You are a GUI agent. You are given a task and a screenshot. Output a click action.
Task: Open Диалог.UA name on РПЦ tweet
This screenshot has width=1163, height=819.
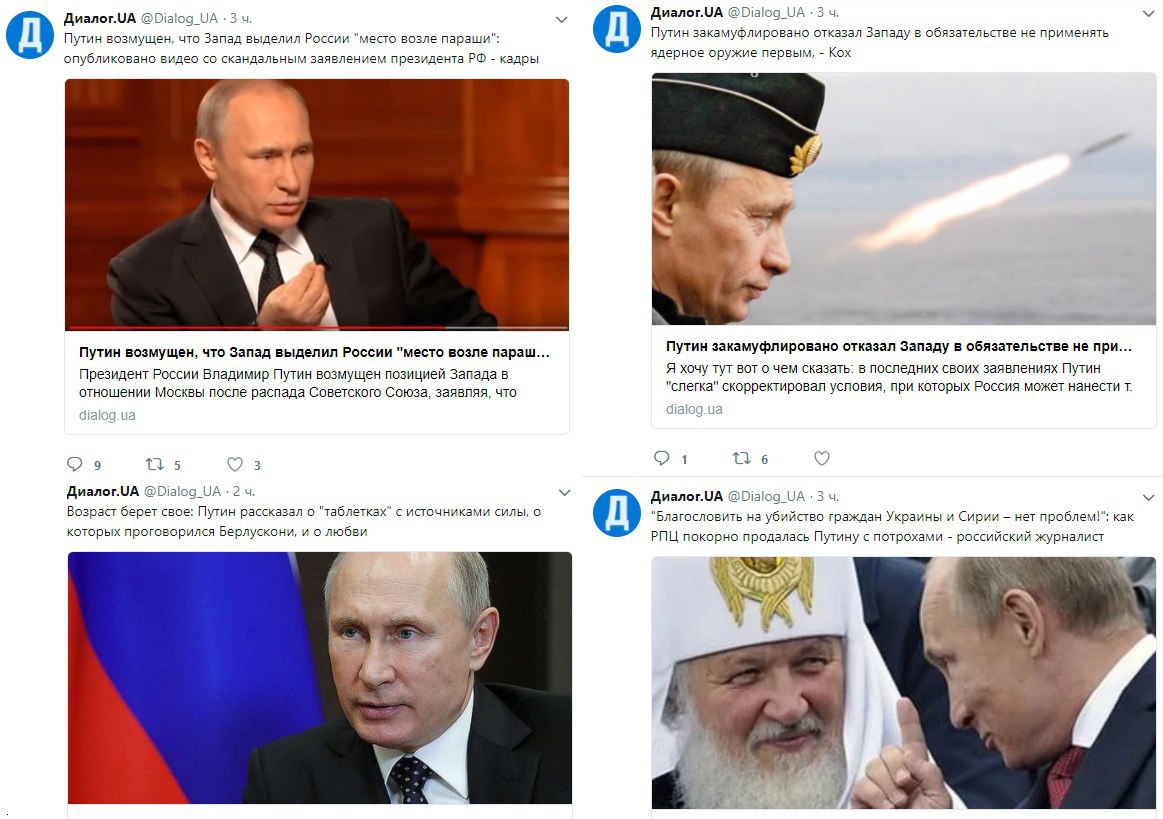point(686,496)
